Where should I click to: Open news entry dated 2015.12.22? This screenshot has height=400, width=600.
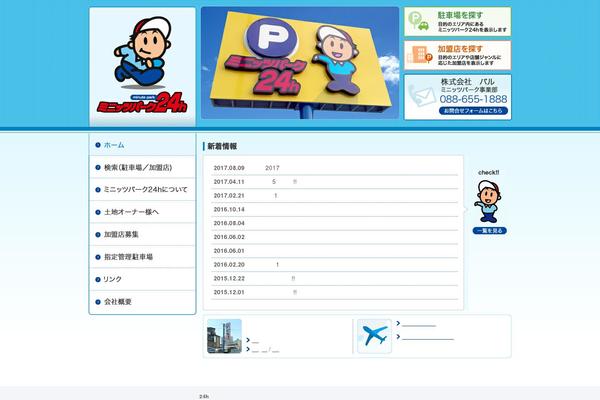tap(334, 278)
